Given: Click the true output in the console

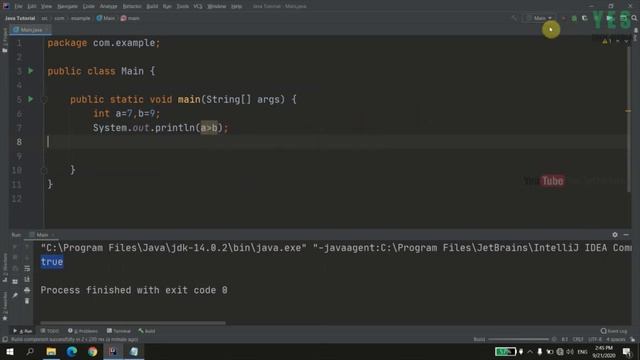Looking at the screenshot, I should click(x=52, y=262).
